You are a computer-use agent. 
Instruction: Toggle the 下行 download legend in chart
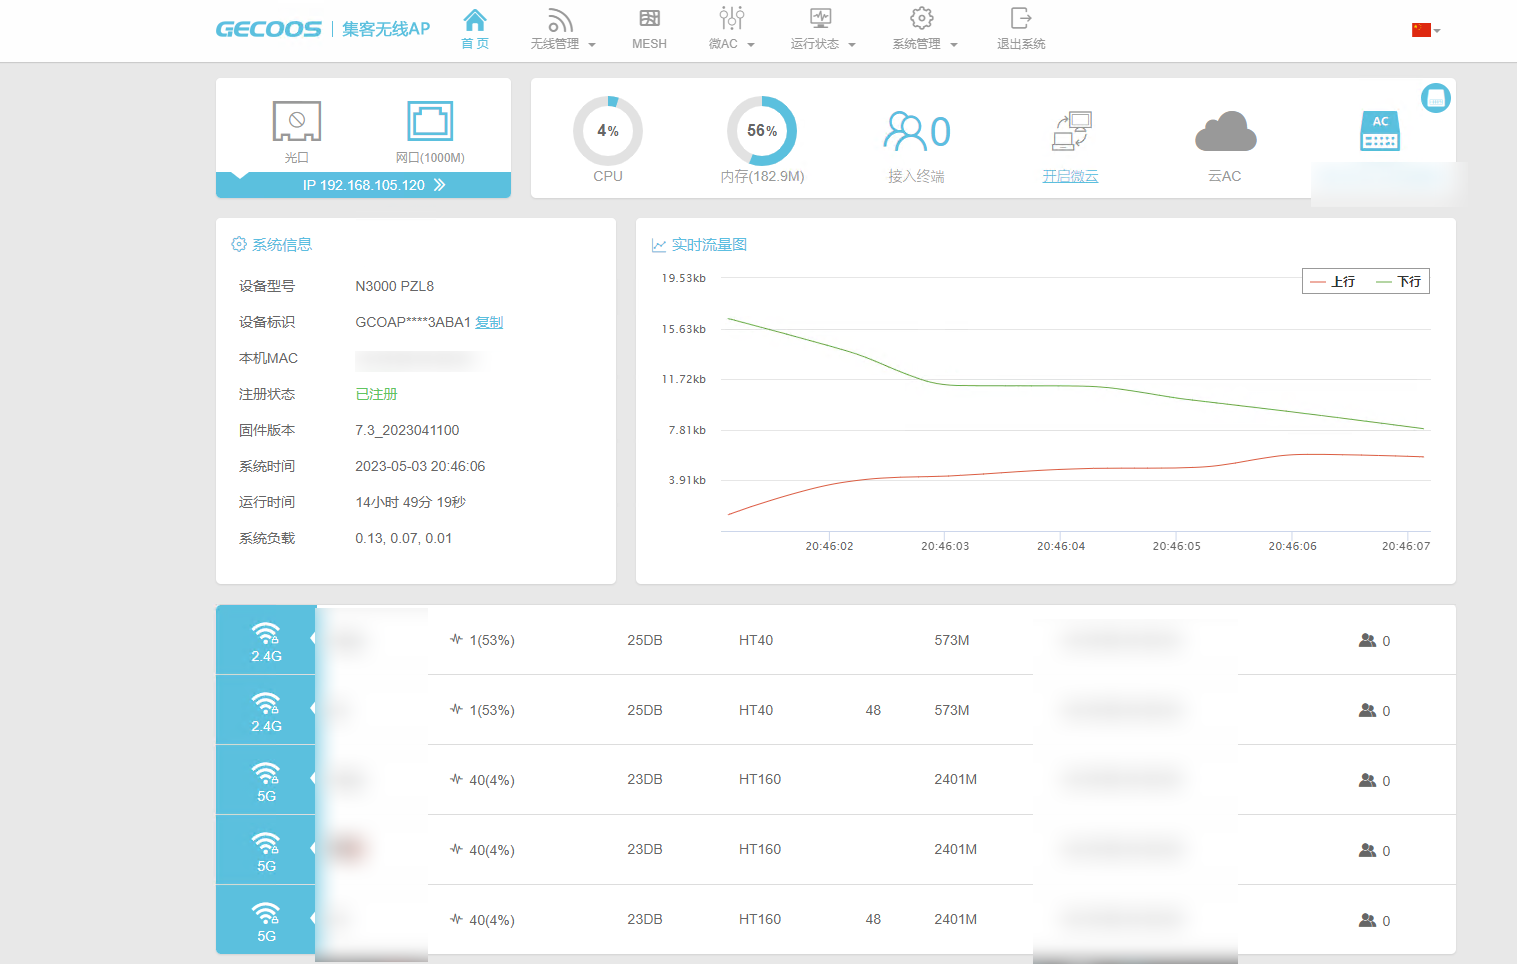tap(1399, 282)
